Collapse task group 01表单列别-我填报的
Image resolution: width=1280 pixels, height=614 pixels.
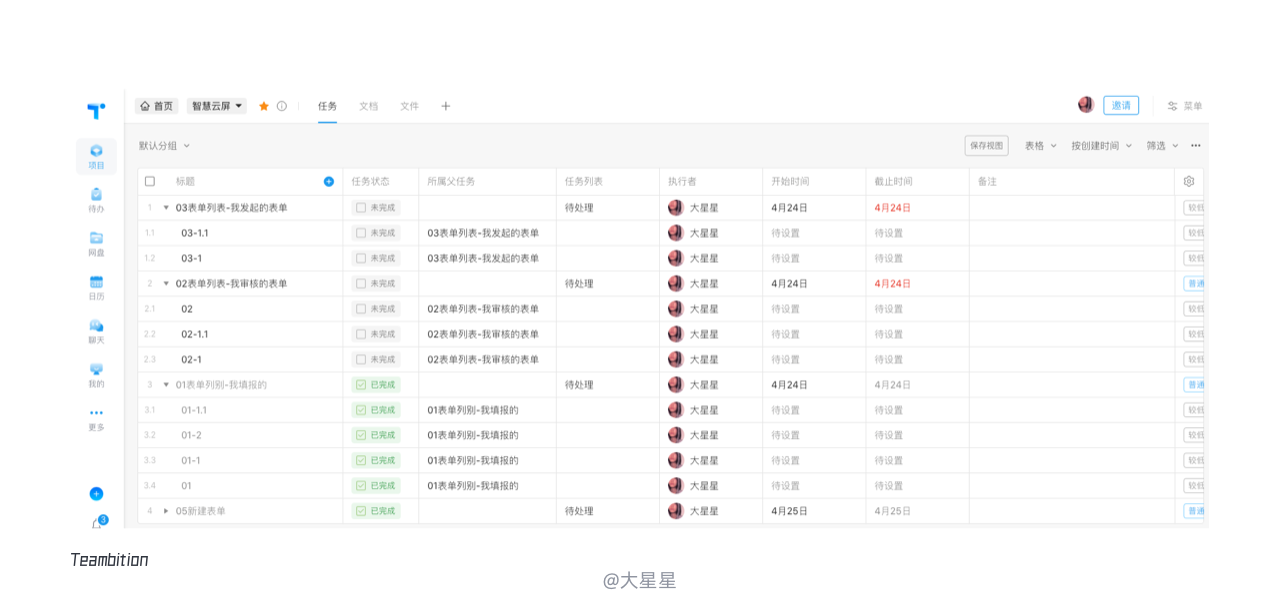point(166,385)
